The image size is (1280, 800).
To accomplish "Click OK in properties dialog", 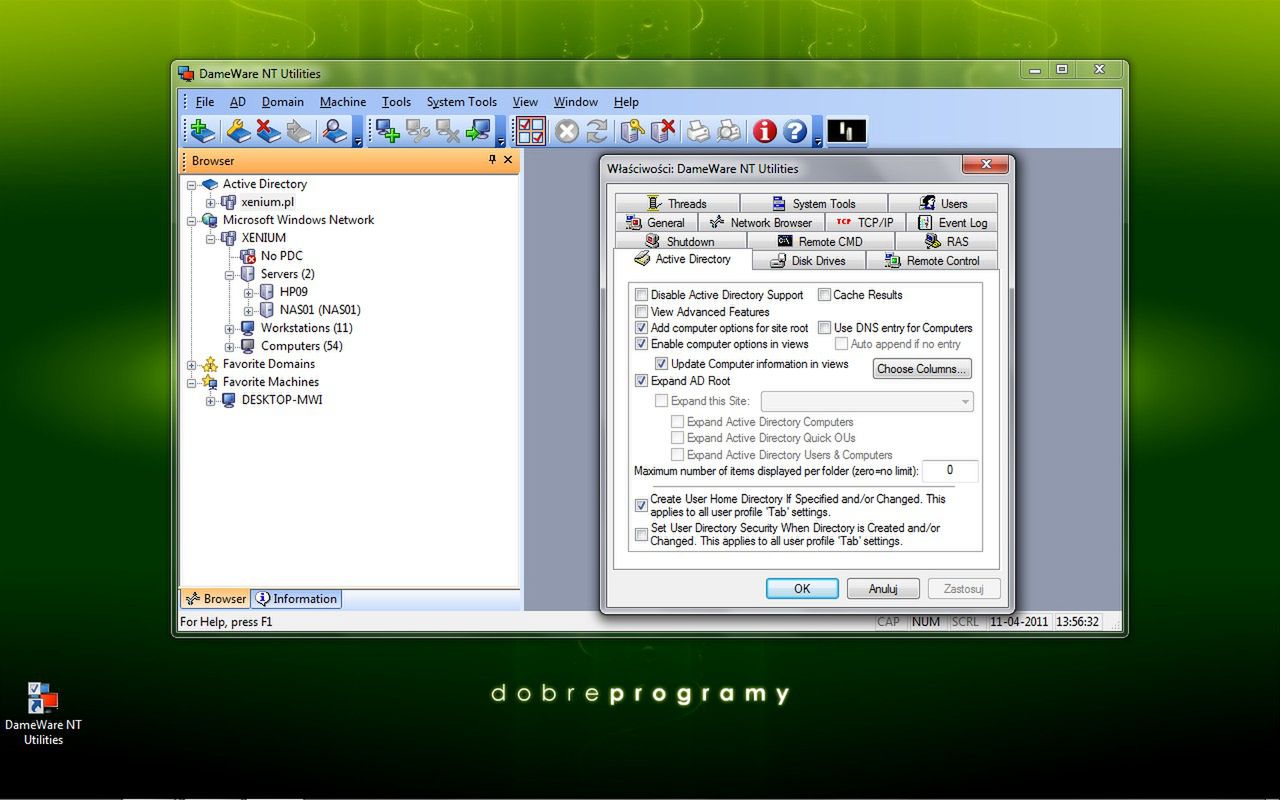I will coord(802,589).
